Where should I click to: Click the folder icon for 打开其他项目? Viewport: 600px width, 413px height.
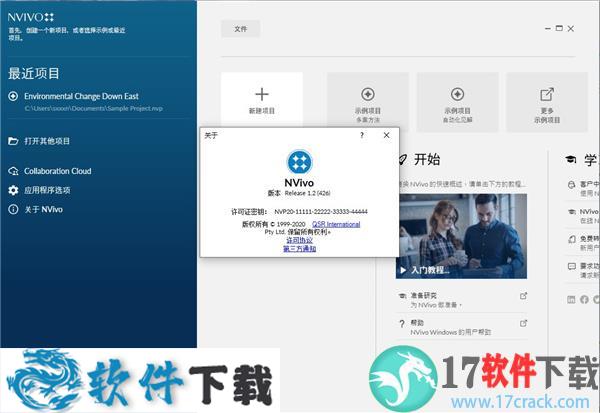(13, 141)
